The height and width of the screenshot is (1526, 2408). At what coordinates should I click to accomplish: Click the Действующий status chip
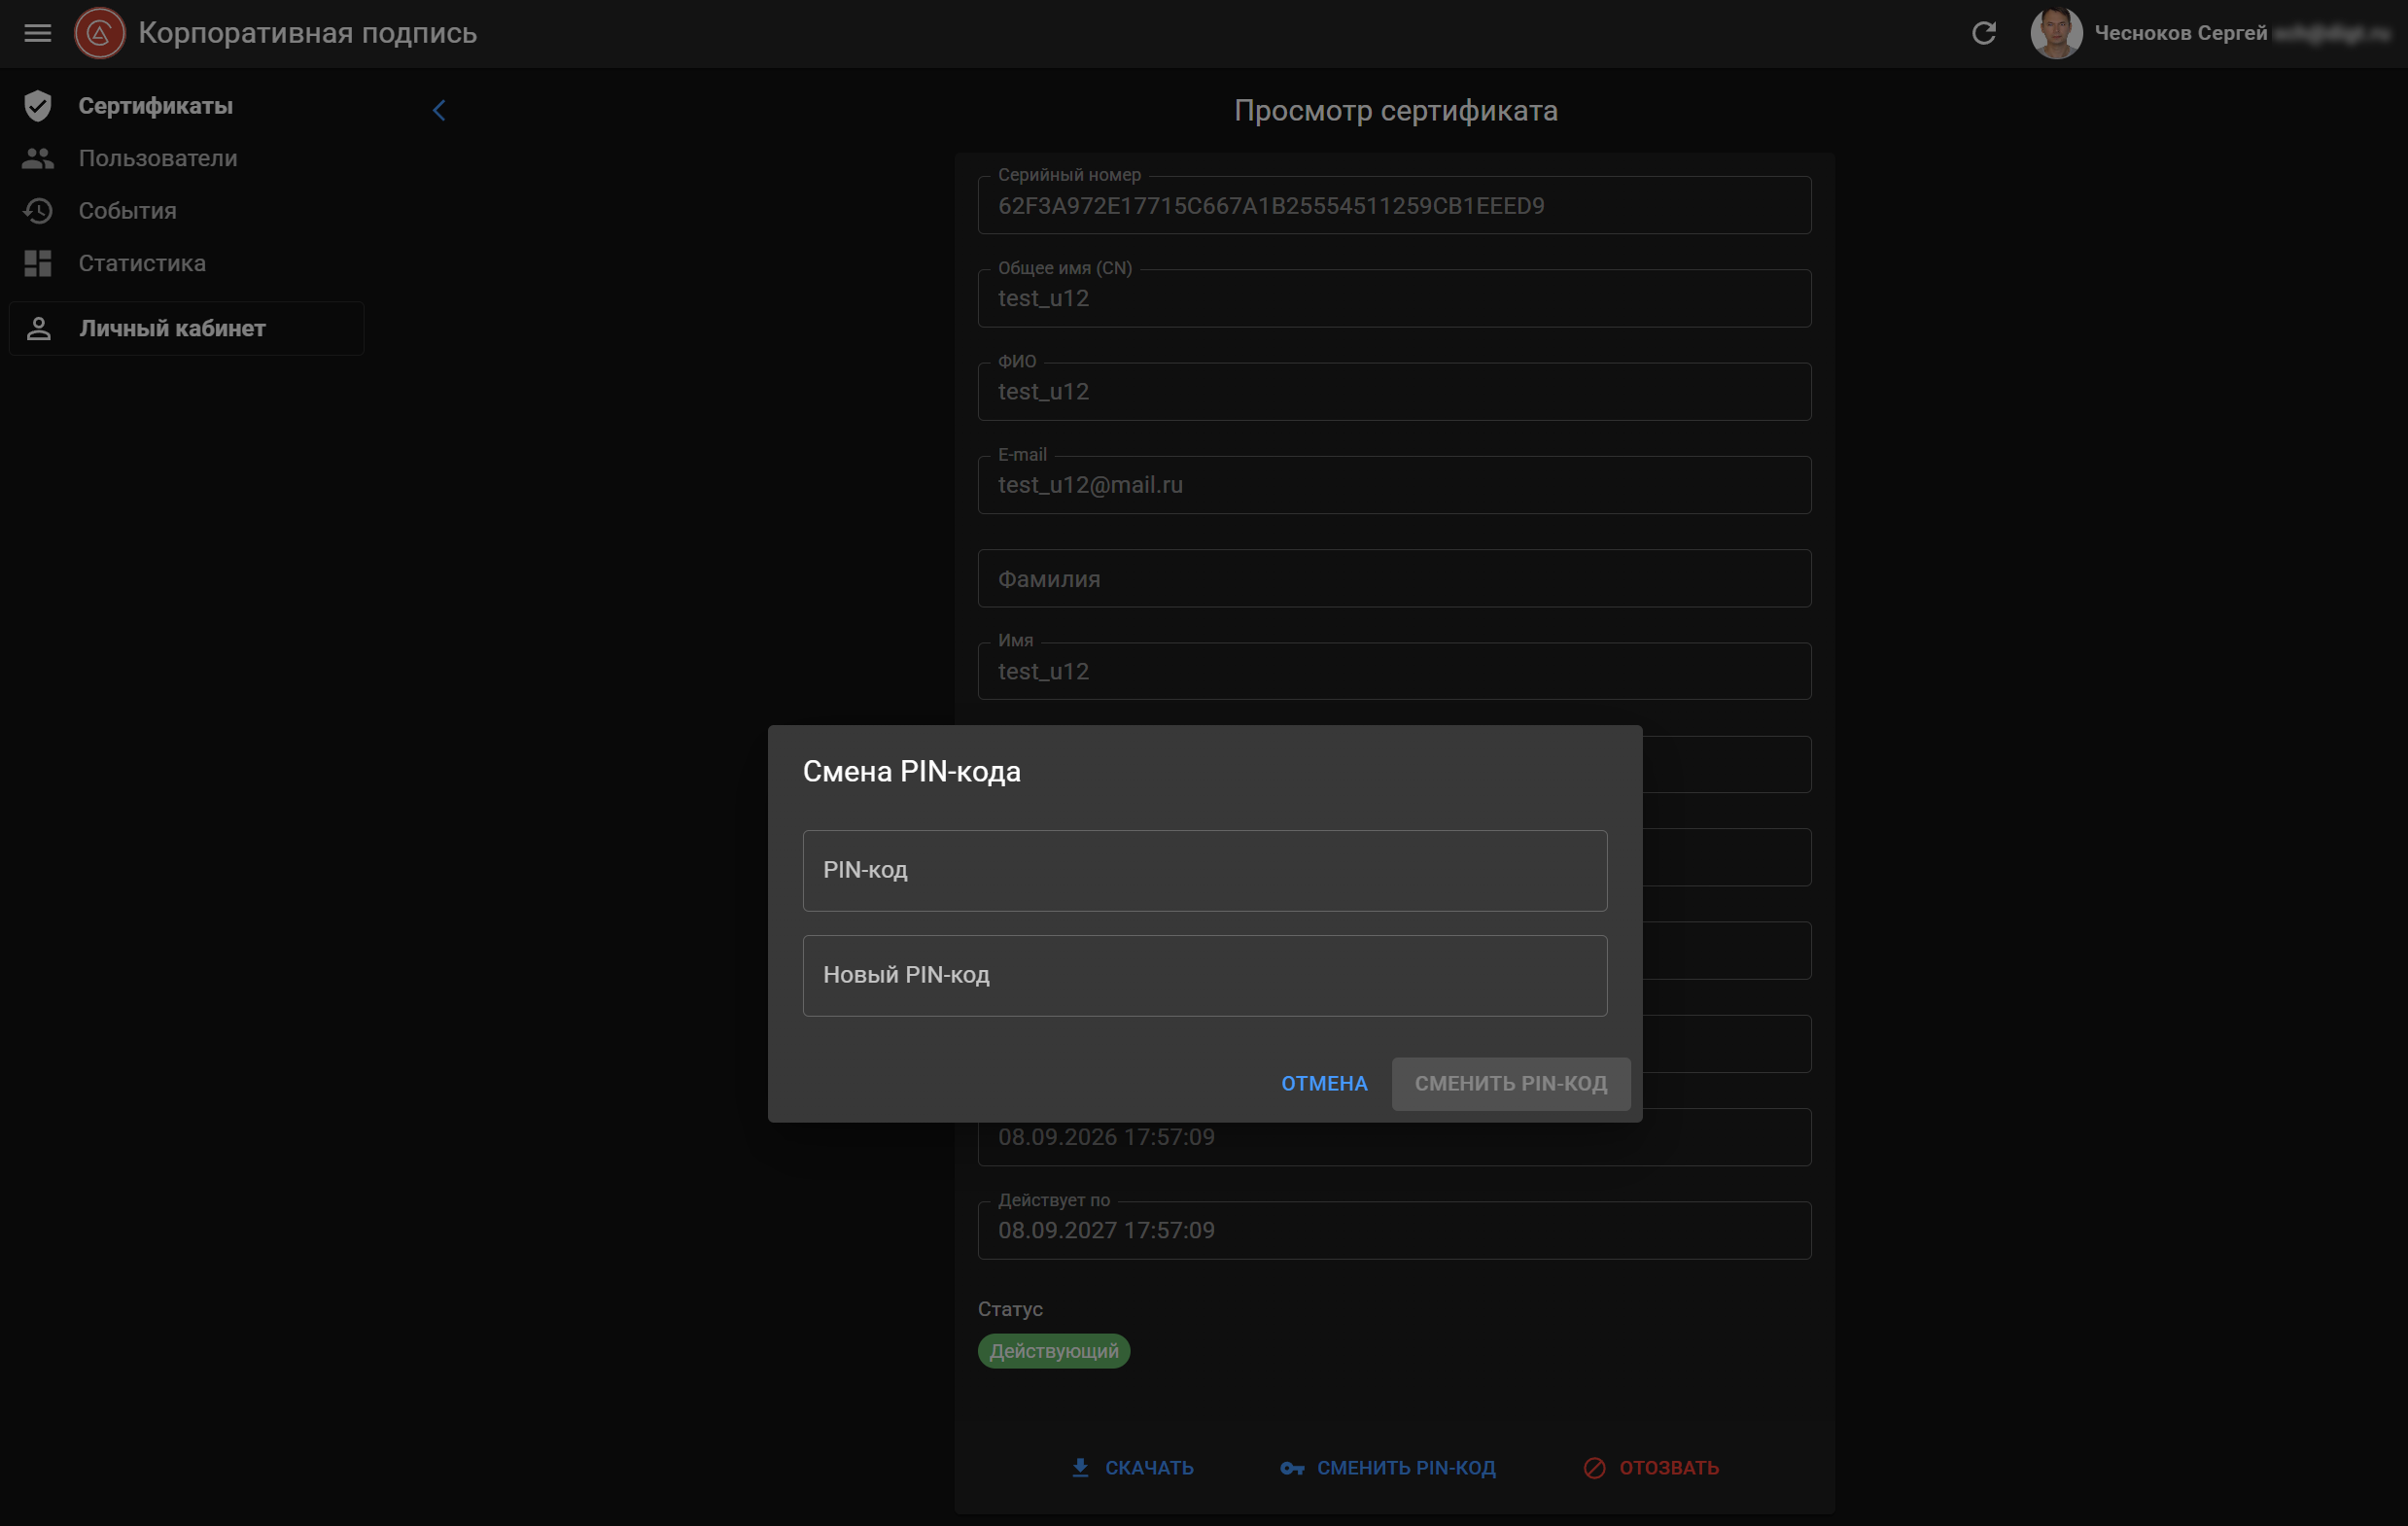[1053, 1351]
